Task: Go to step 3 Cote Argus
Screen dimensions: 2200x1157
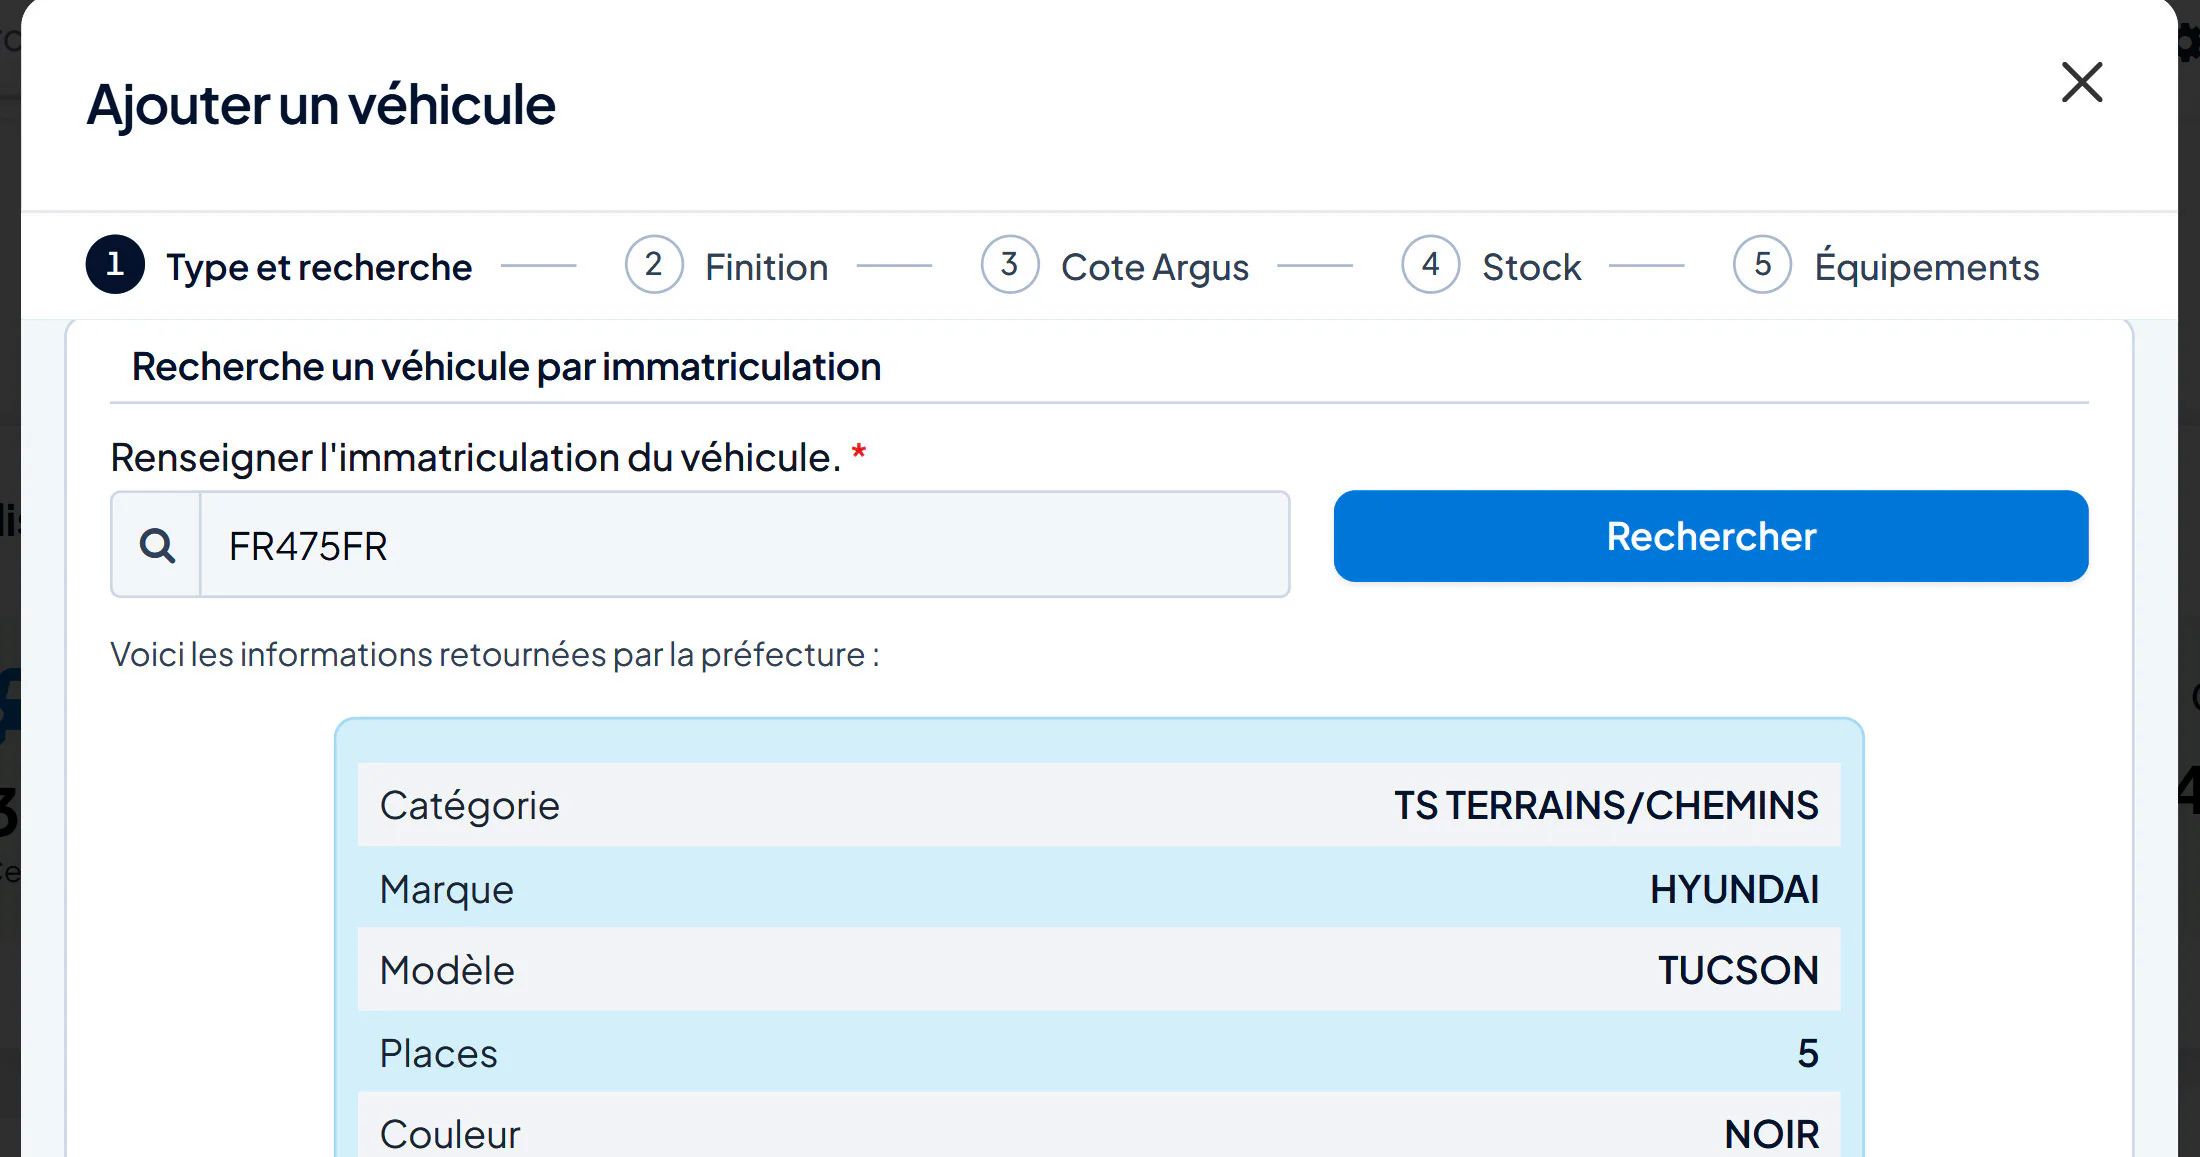Action: (x=1115, y=265)
